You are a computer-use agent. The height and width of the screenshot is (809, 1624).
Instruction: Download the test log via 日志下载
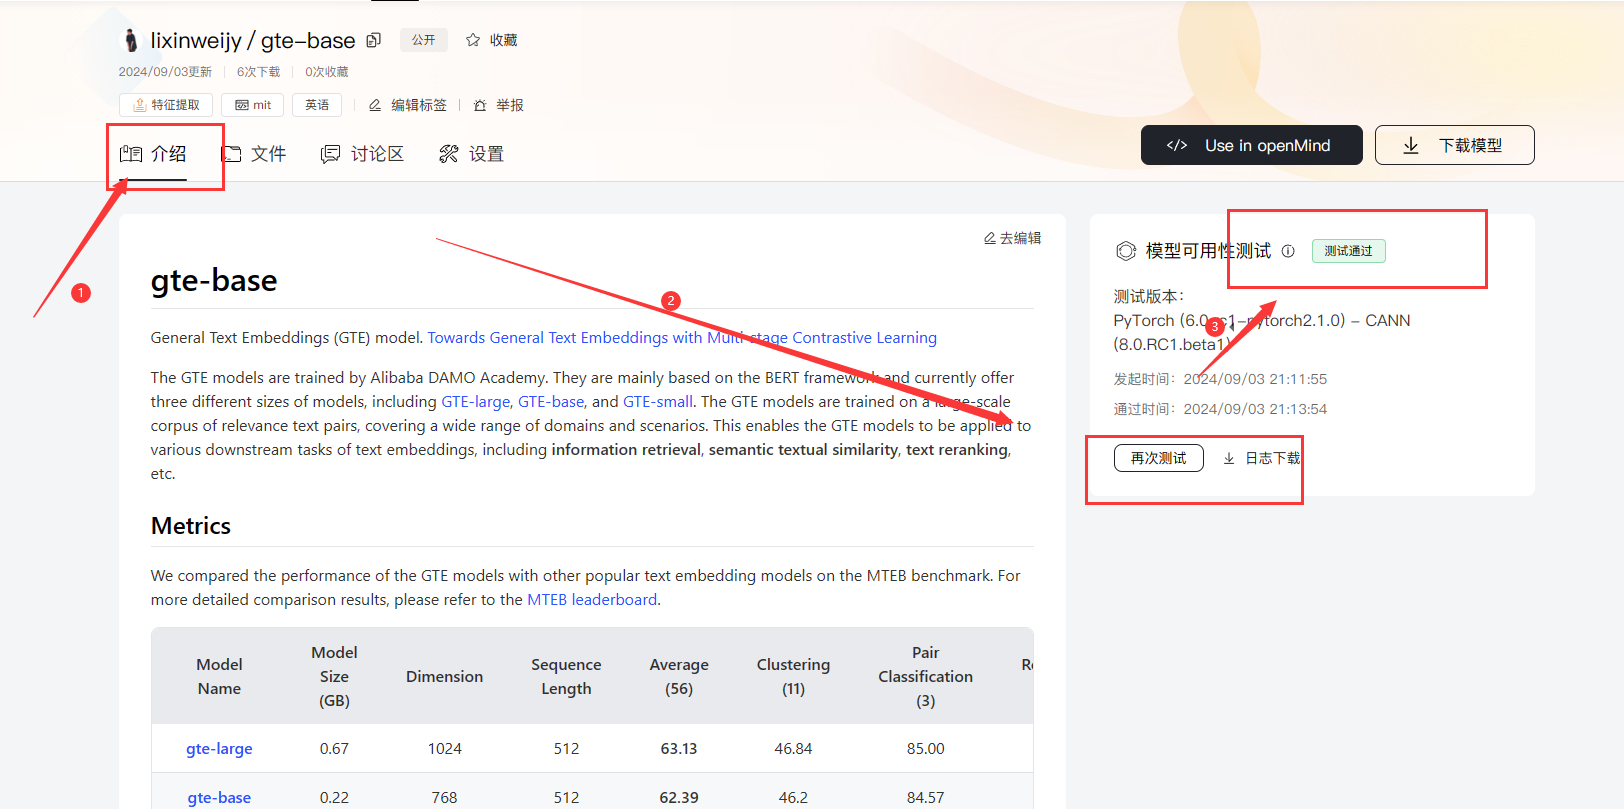pos(1261,458)
